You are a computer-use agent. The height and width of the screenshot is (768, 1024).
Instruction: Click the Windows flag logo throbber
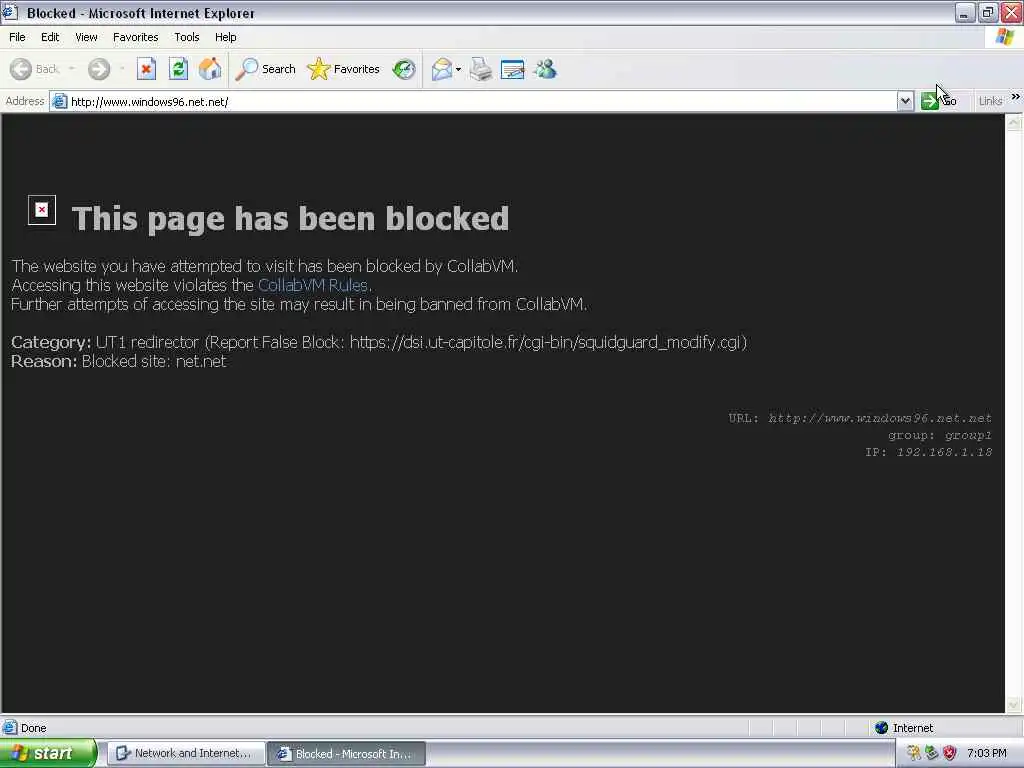click(1005, 37)
